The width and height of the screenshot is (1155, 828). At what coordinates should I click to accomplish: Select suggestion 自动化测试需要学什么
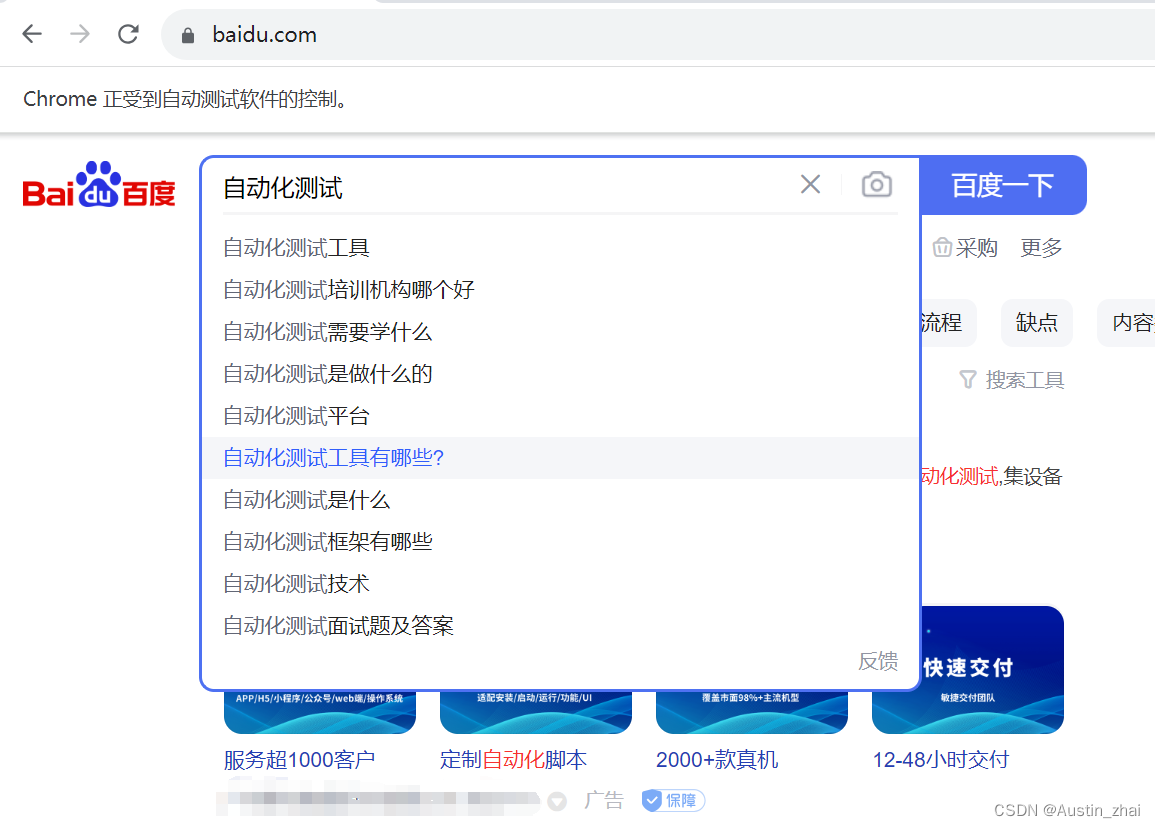tap(560, 332)
